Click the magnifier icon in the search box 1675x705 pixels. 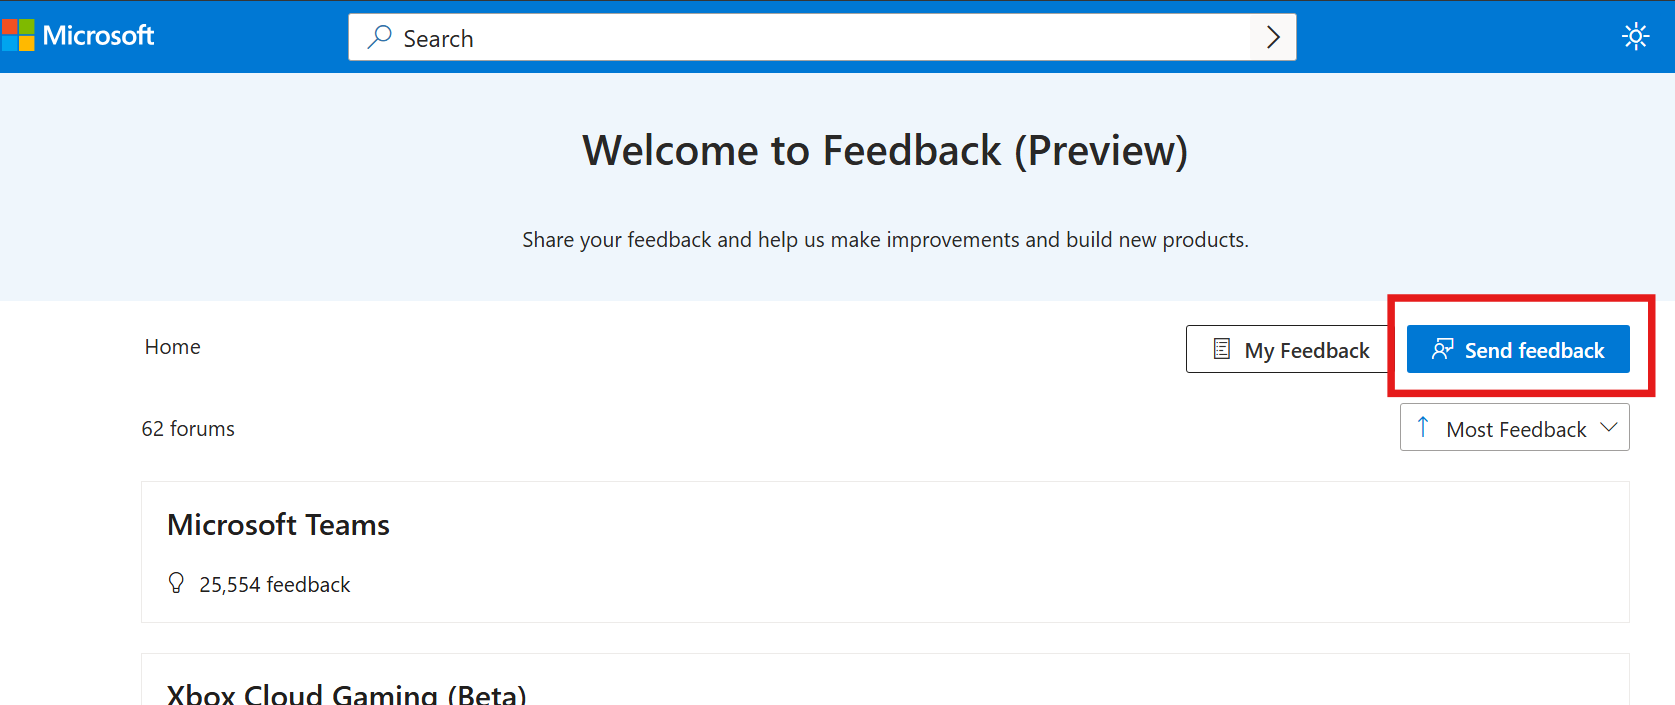pyautogui.click(x=379, y=37)
